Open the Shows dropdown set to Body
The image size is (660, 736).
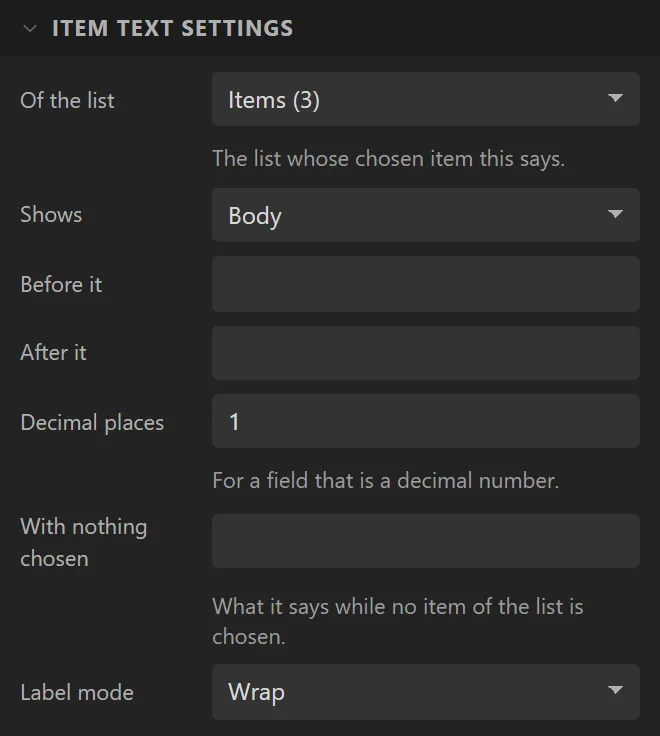pos(426,215)
